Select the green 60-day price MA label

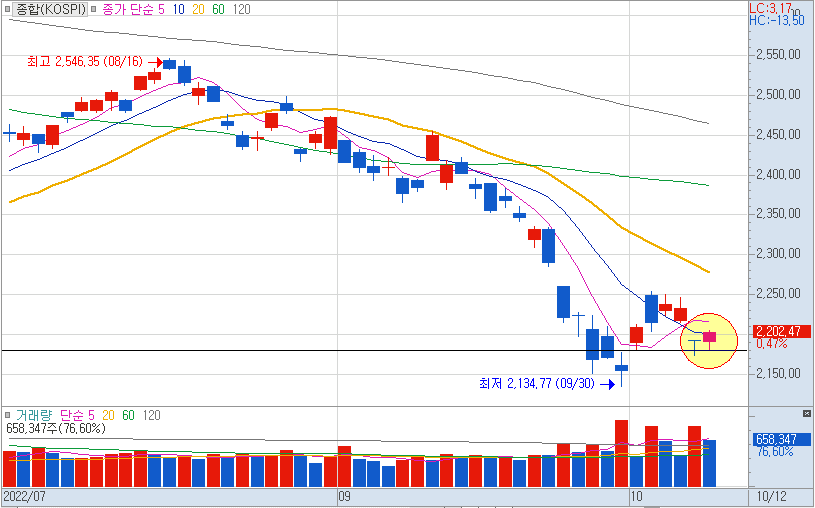pos(218,9)
